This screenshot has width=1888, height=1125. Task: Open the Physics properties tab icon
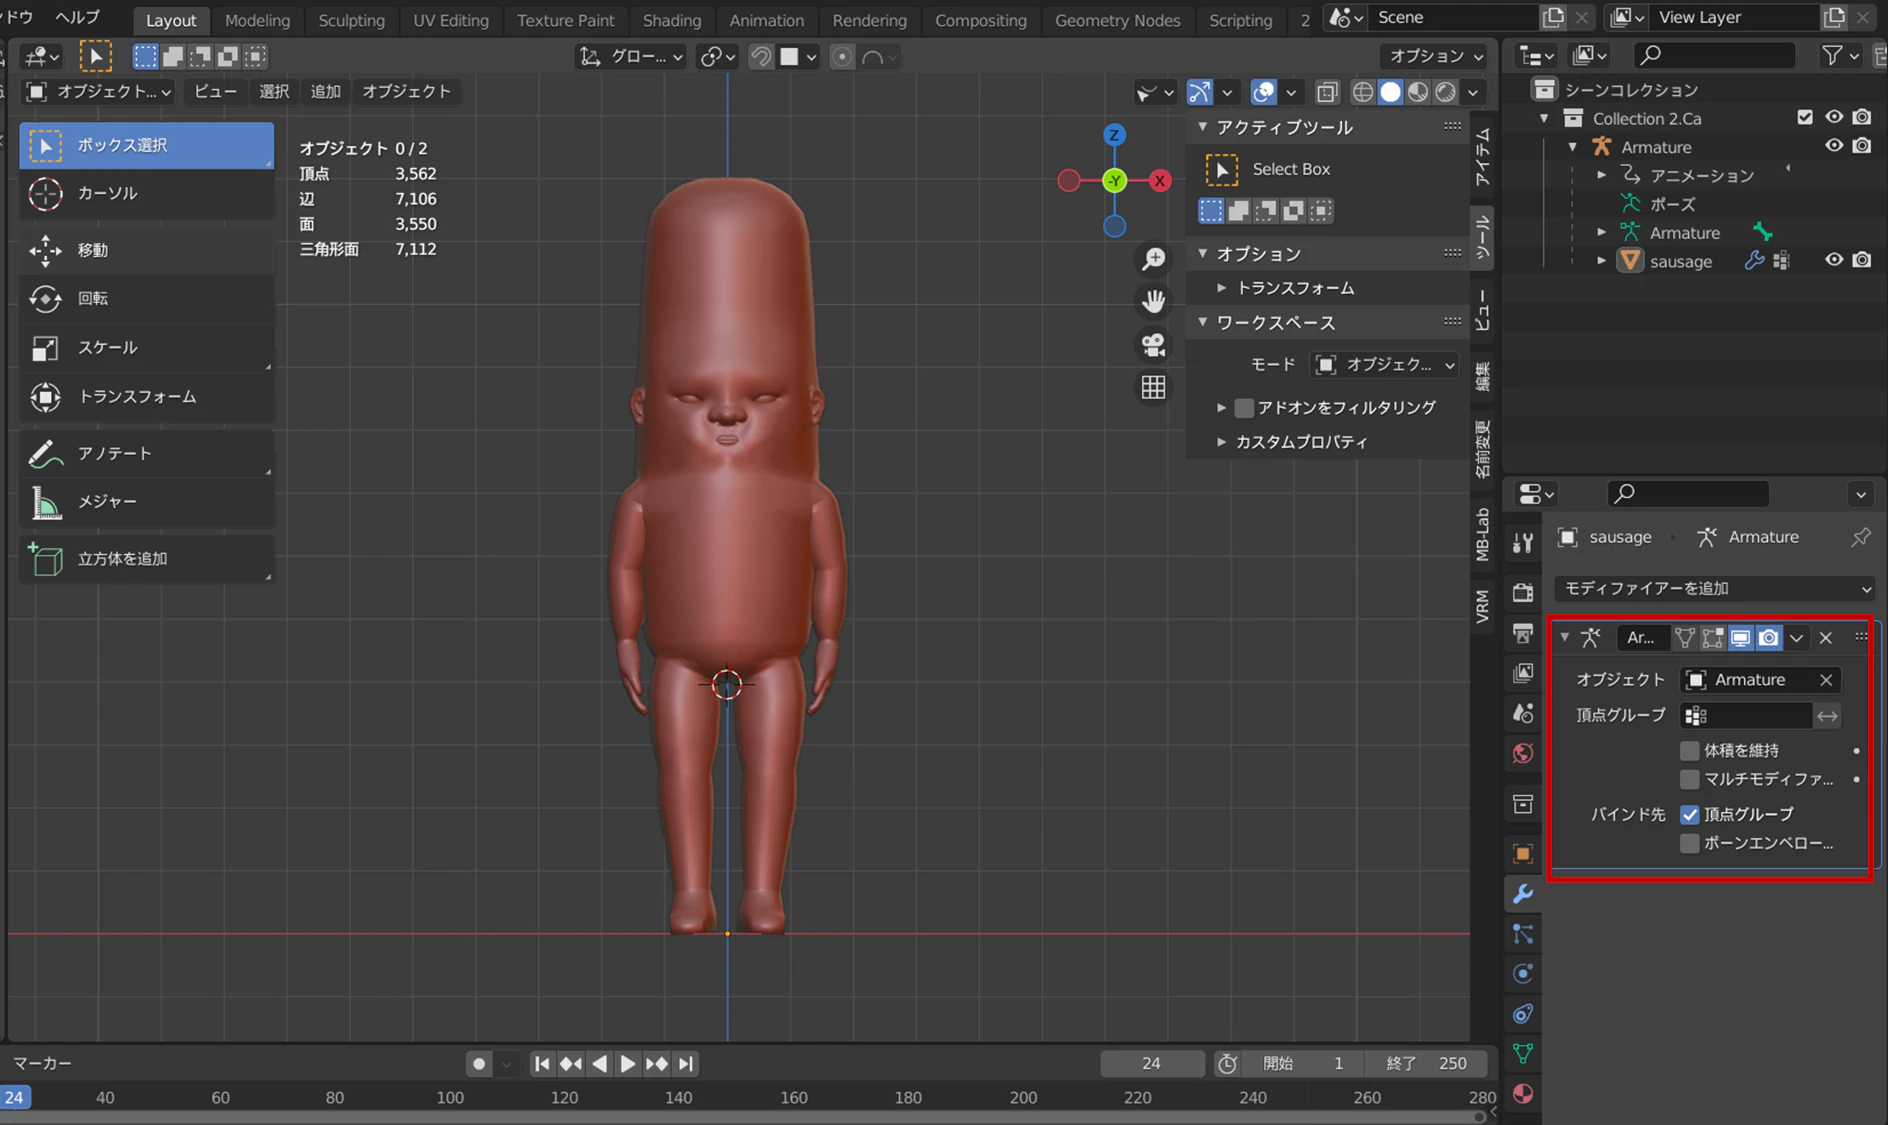tap(1522, 973)
